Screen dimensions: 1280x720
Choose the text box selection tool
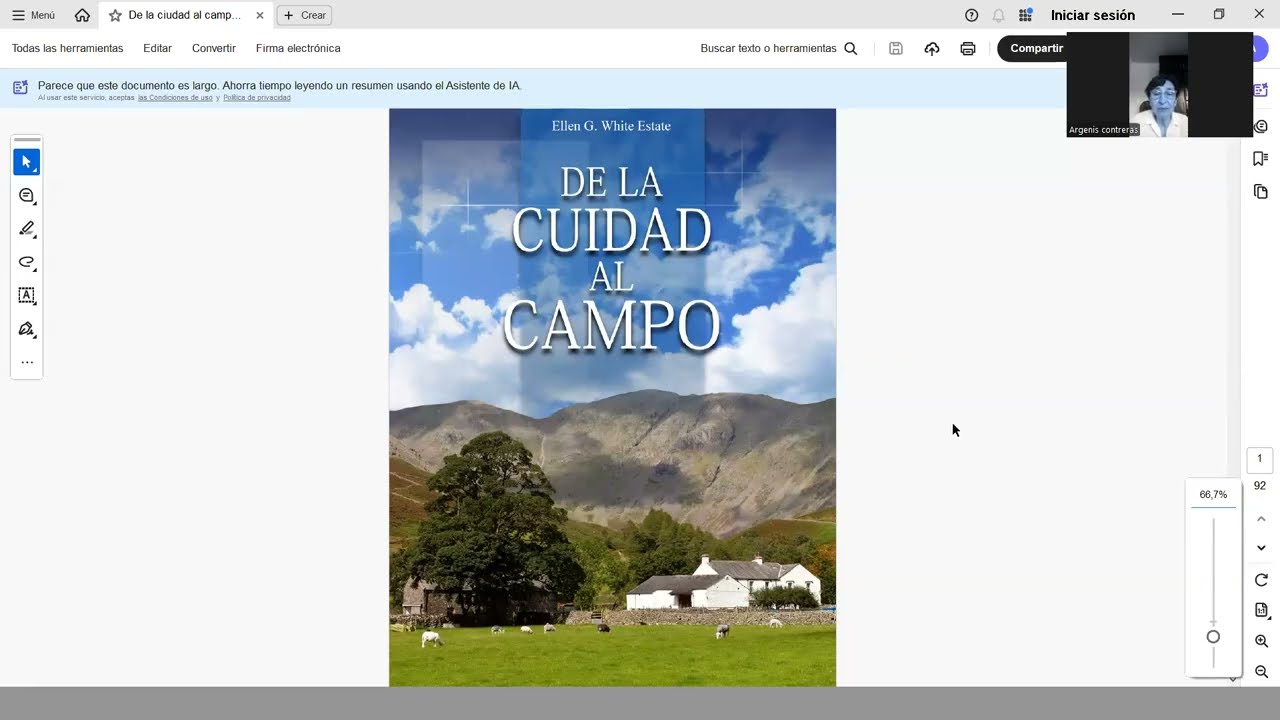27,296
